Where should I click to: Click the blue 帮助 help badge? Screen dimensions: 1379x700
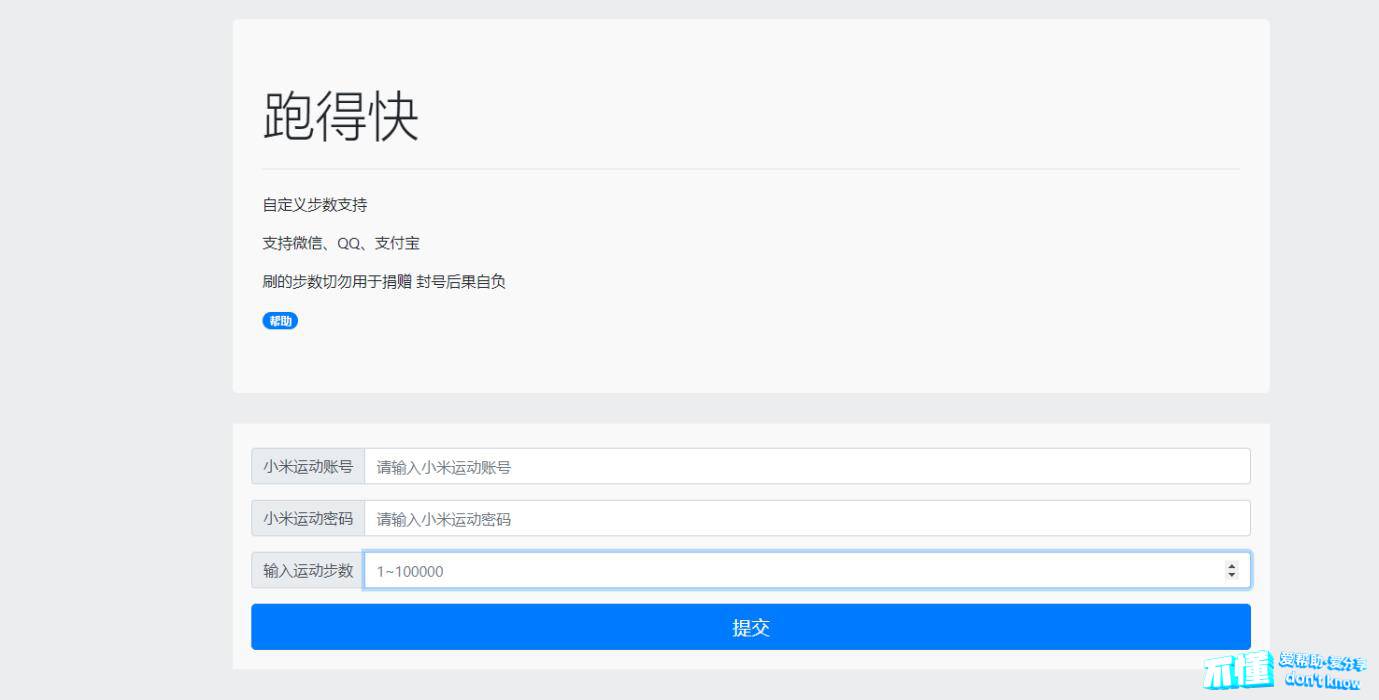pyautogui.click(x=280, y=321)
